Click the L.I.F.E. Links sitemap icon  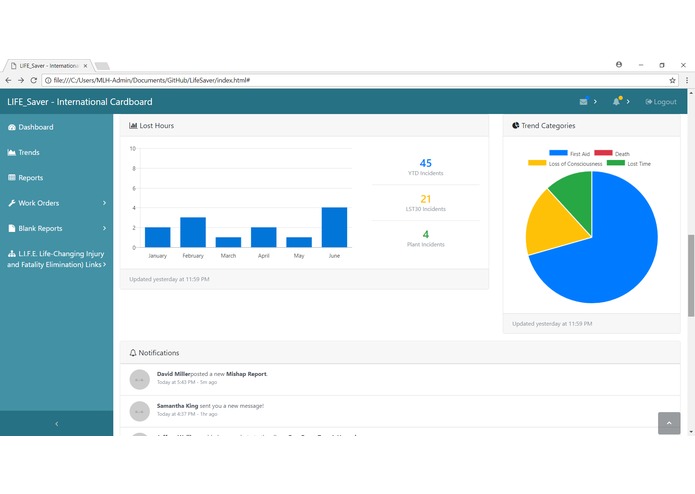click(12, 254)
